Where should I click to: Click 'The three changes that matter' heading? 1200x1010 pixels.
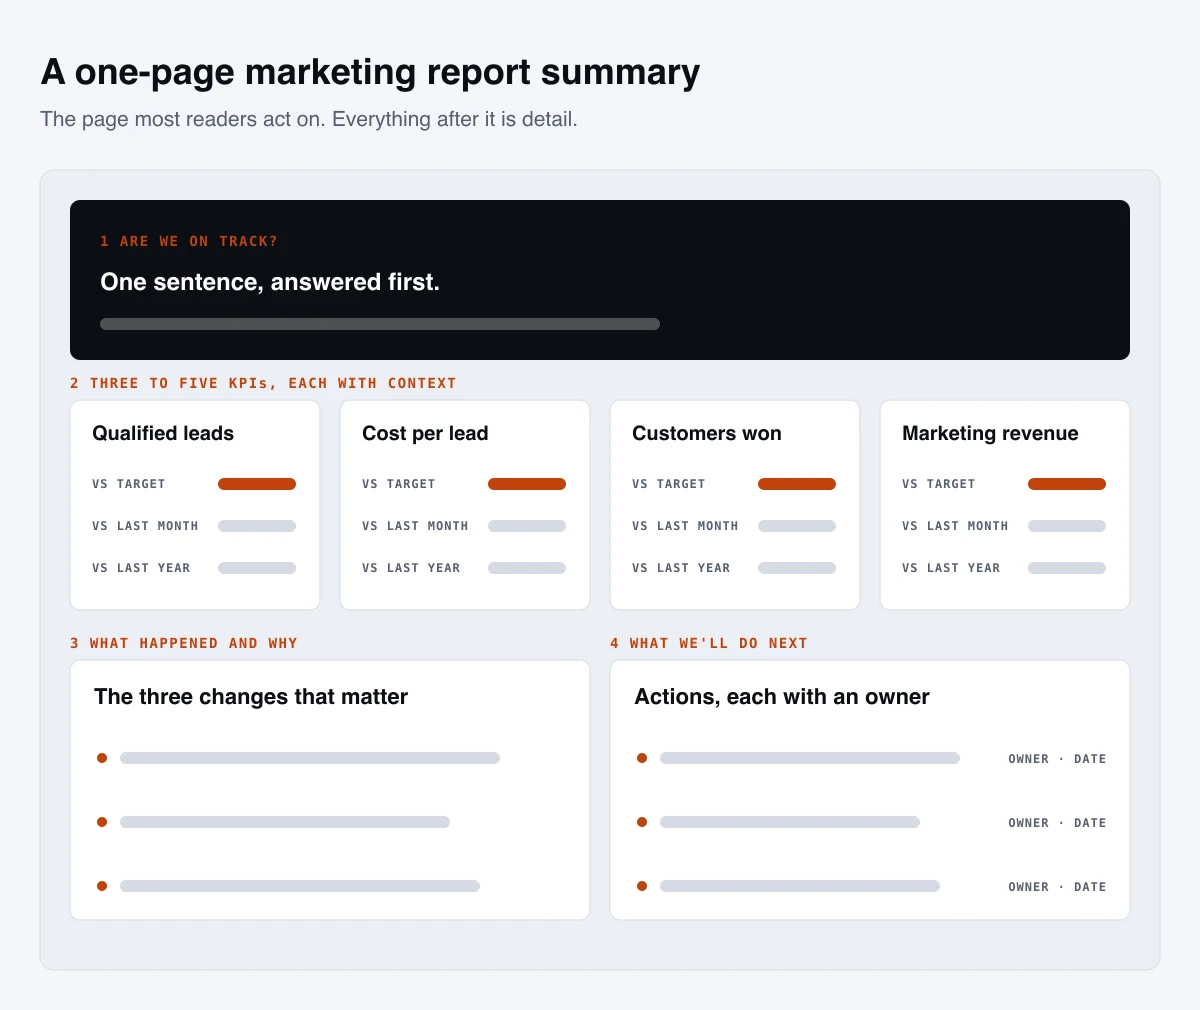pos(251,697)
